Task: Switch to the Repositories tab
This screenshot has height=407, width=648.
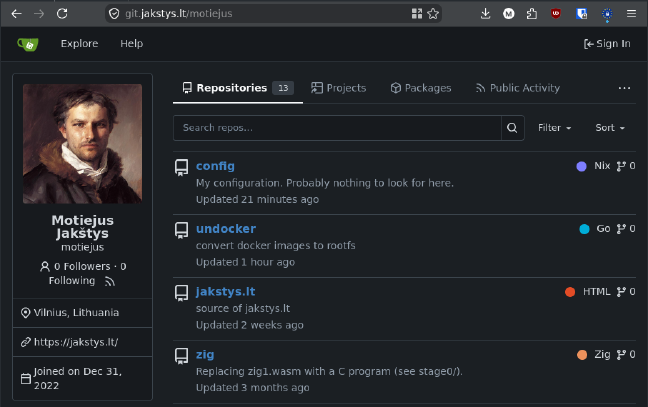Action: coord(238,88)
